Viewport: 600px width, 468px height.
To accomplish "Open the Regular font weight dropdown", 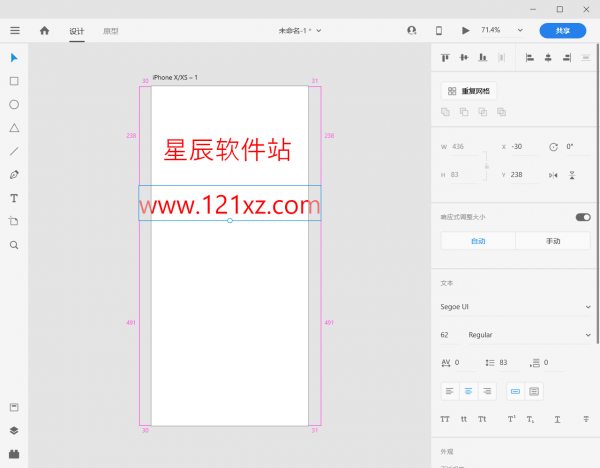I will pyautogui.click(x=530, y=335).
